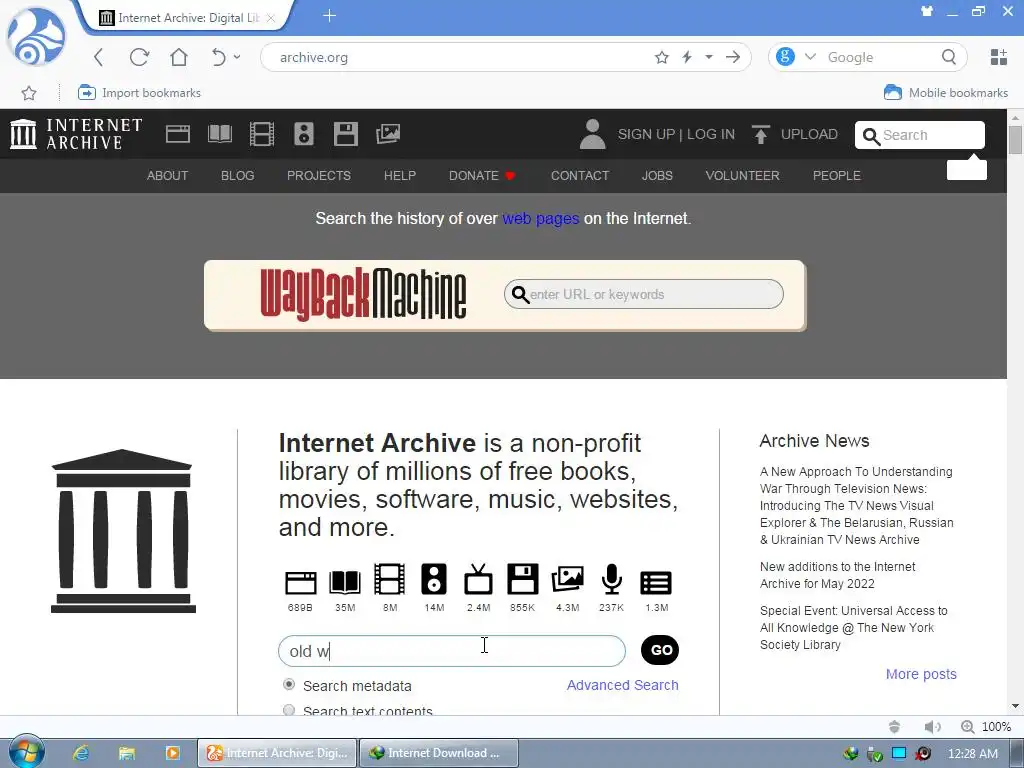Open a new tab with plus button
This screenshot has height=768, width=1024.
tap(329, 16)
